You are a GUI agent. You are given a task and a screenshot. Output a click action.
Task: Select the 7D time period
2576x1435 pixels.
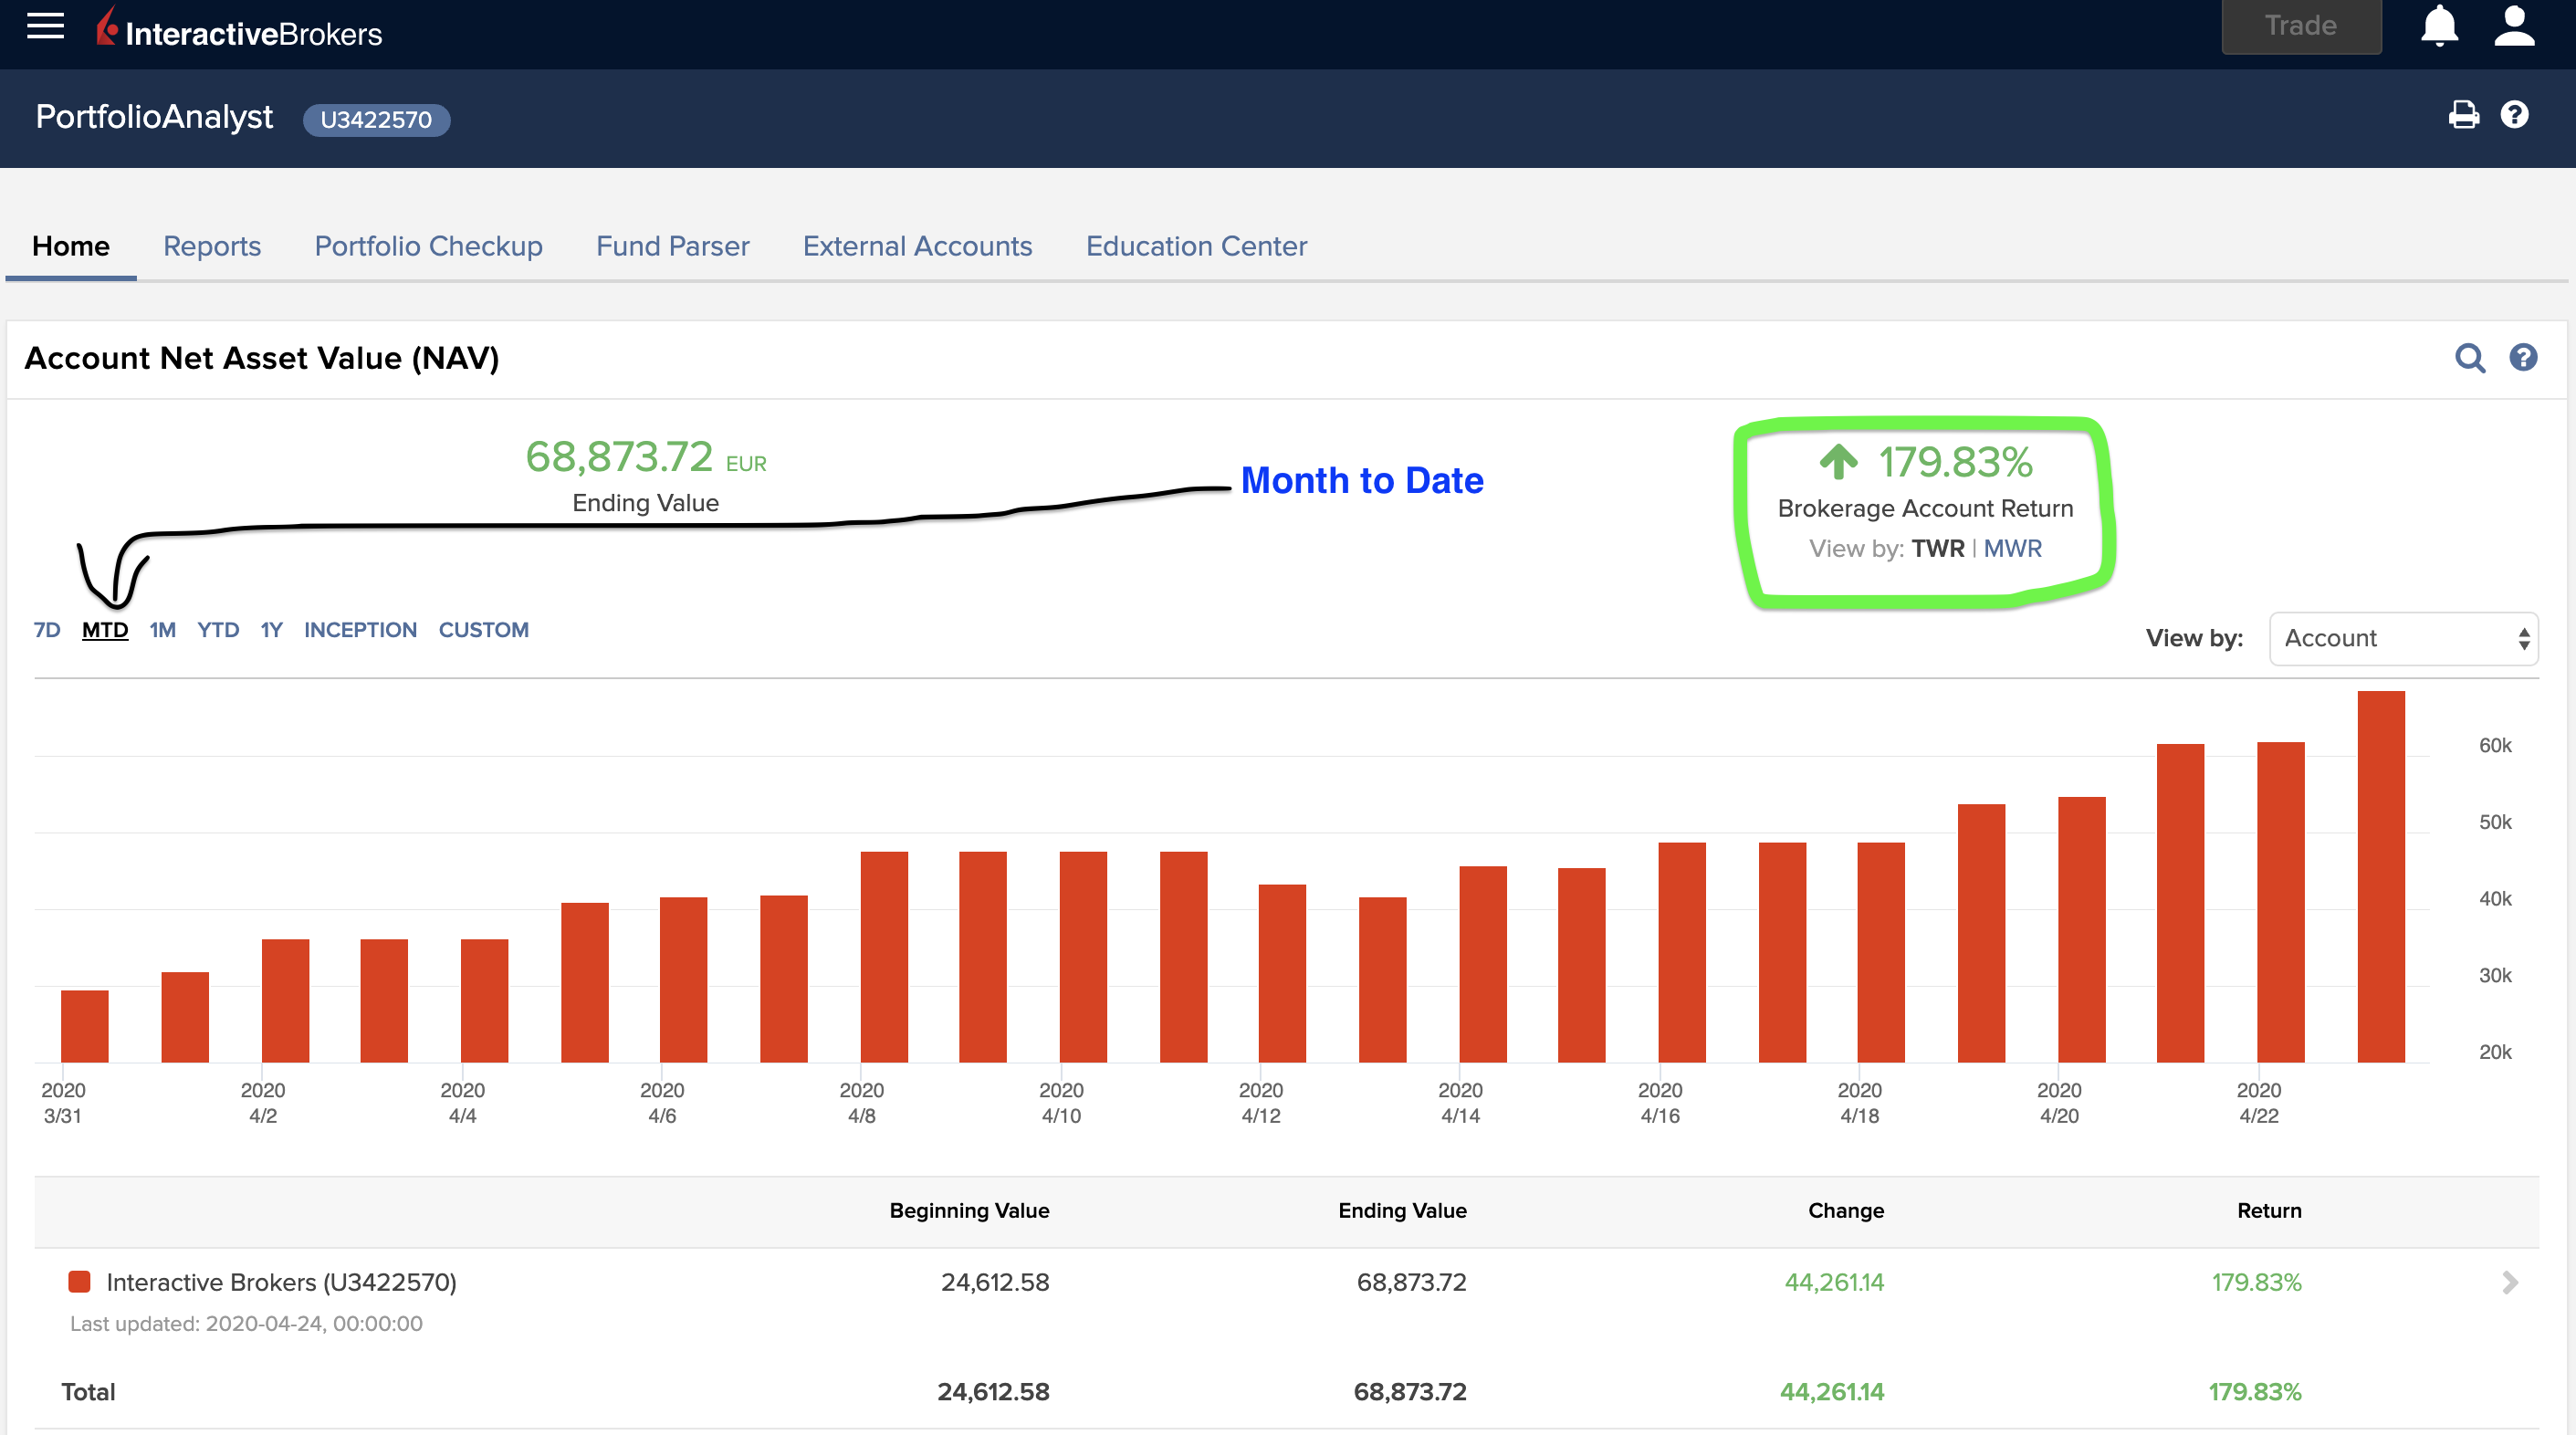(x=47, y=630)
